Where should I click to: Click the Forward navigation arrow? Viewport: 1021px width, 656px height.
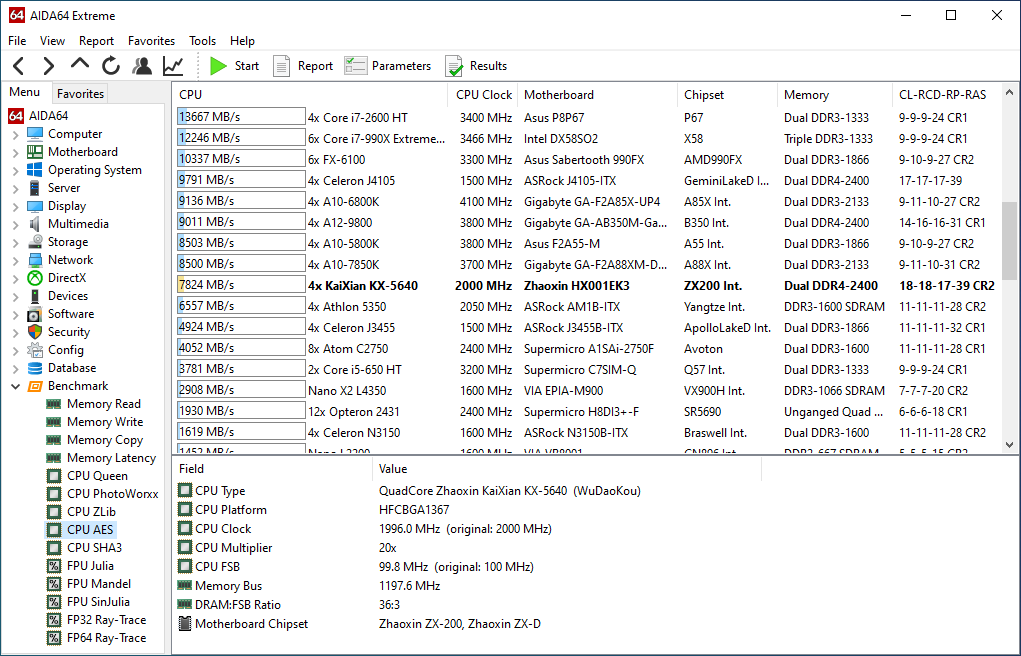tap(48, 66)
